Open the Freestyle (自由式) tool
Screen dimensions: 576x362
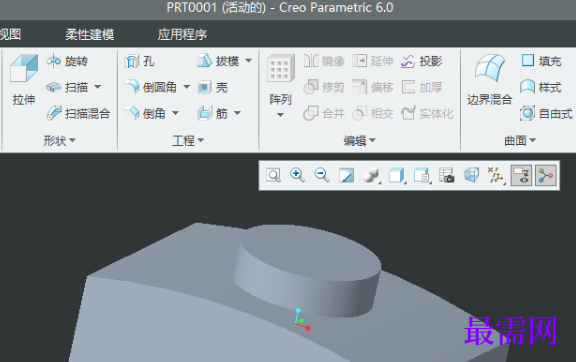tap(546, 114)
